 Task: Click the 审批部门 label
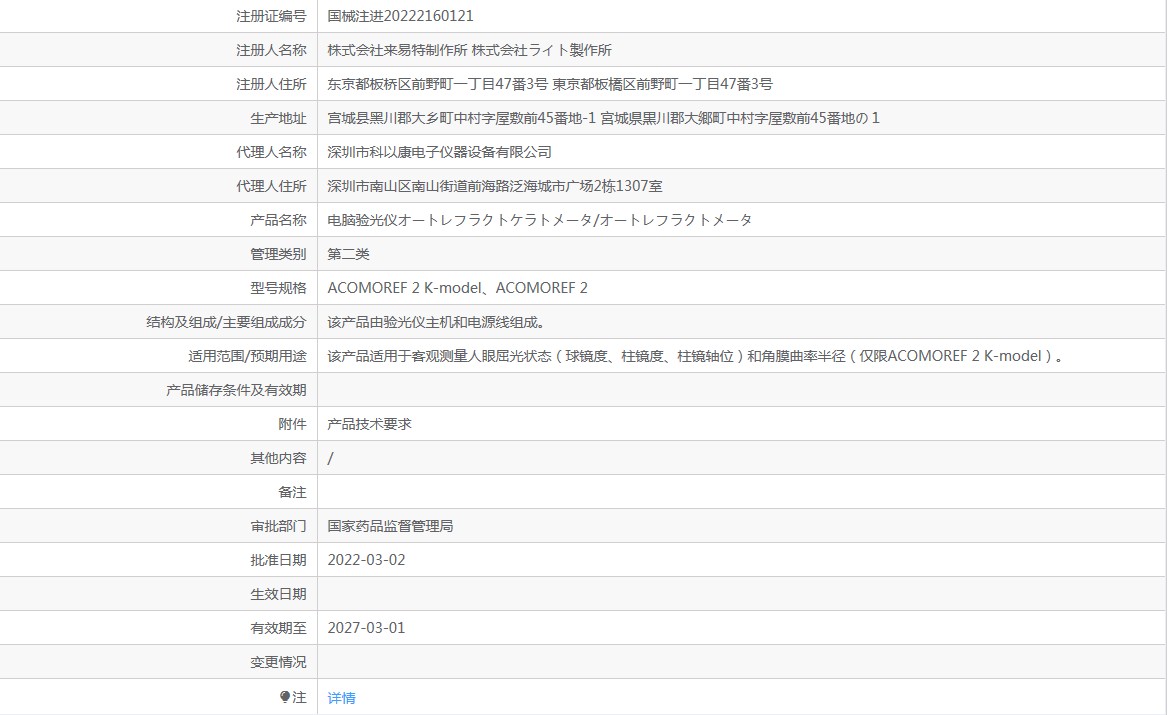click(278, 526)
